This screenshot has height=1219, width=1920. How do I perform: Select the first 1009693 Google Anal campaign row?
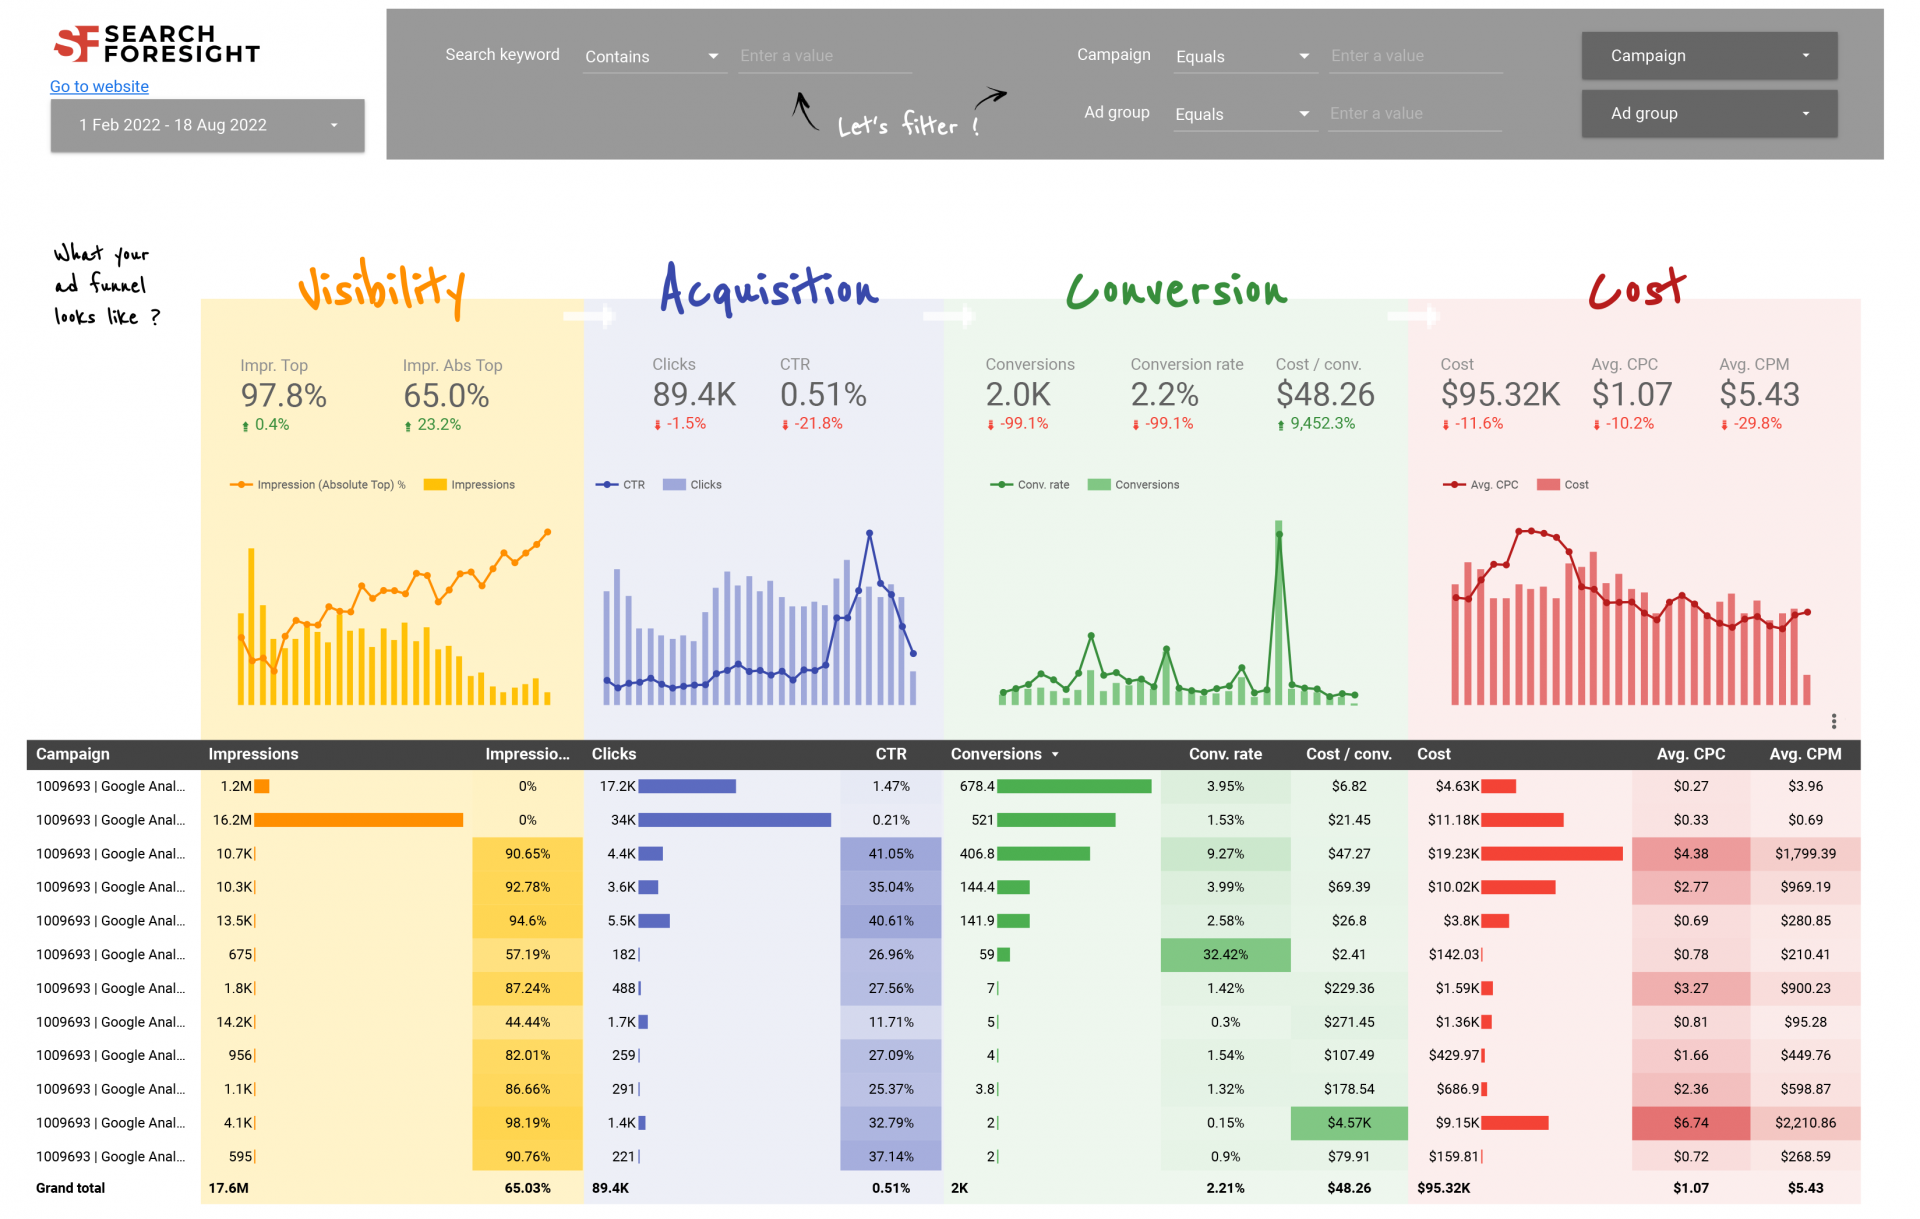pyautogui.click(x=108, y=786)
